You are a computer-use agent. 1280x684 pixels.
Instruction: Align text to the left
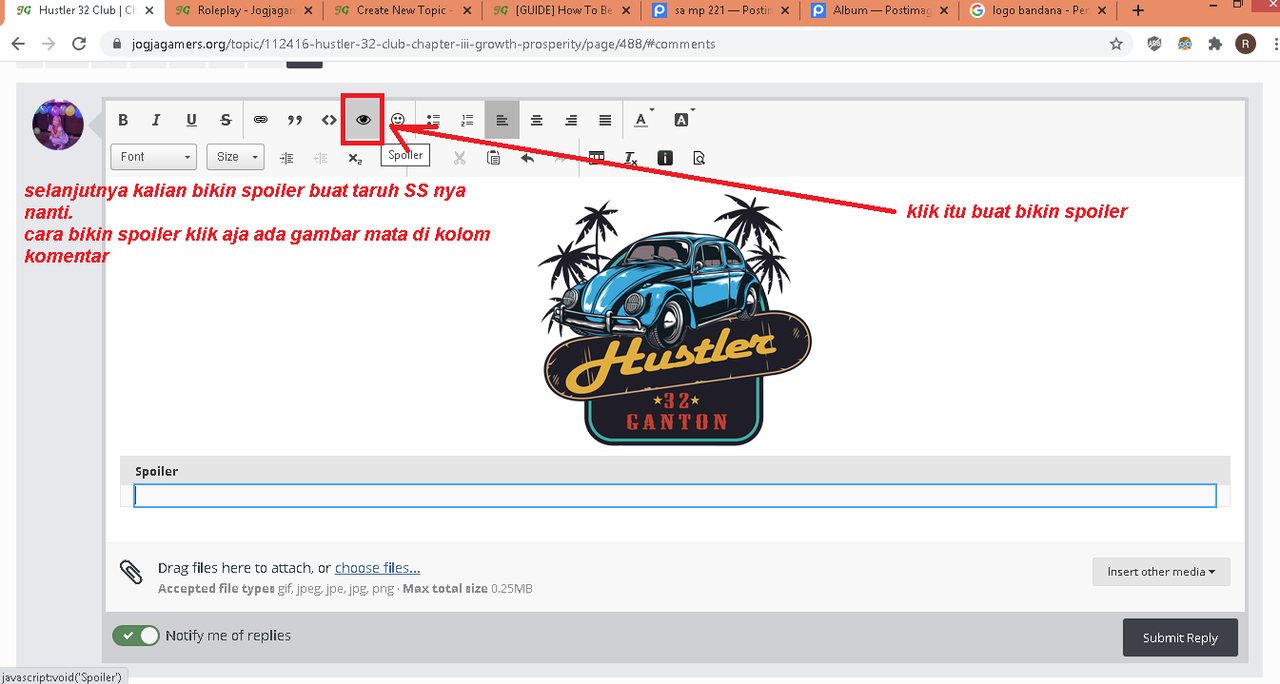(x=502, y=120)
